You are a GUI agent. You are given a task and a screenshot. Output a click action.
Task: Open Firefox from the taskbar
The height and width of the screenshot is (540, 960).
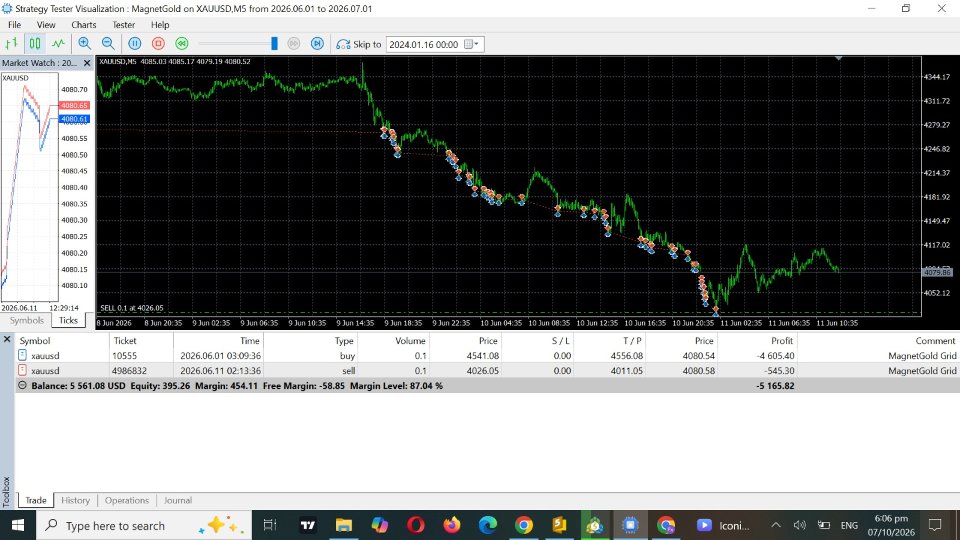tap(452, 525)
